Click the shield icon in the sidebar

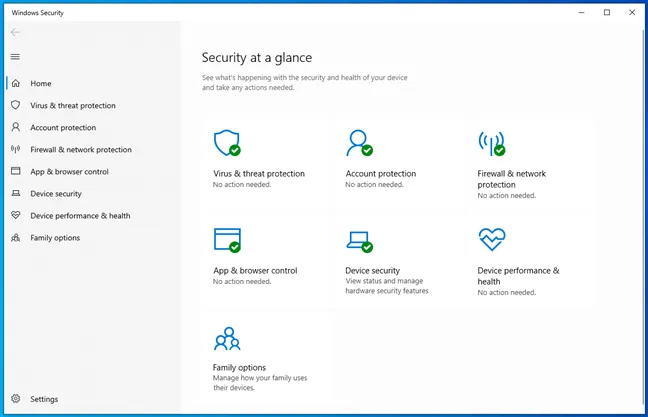[16, 105]
